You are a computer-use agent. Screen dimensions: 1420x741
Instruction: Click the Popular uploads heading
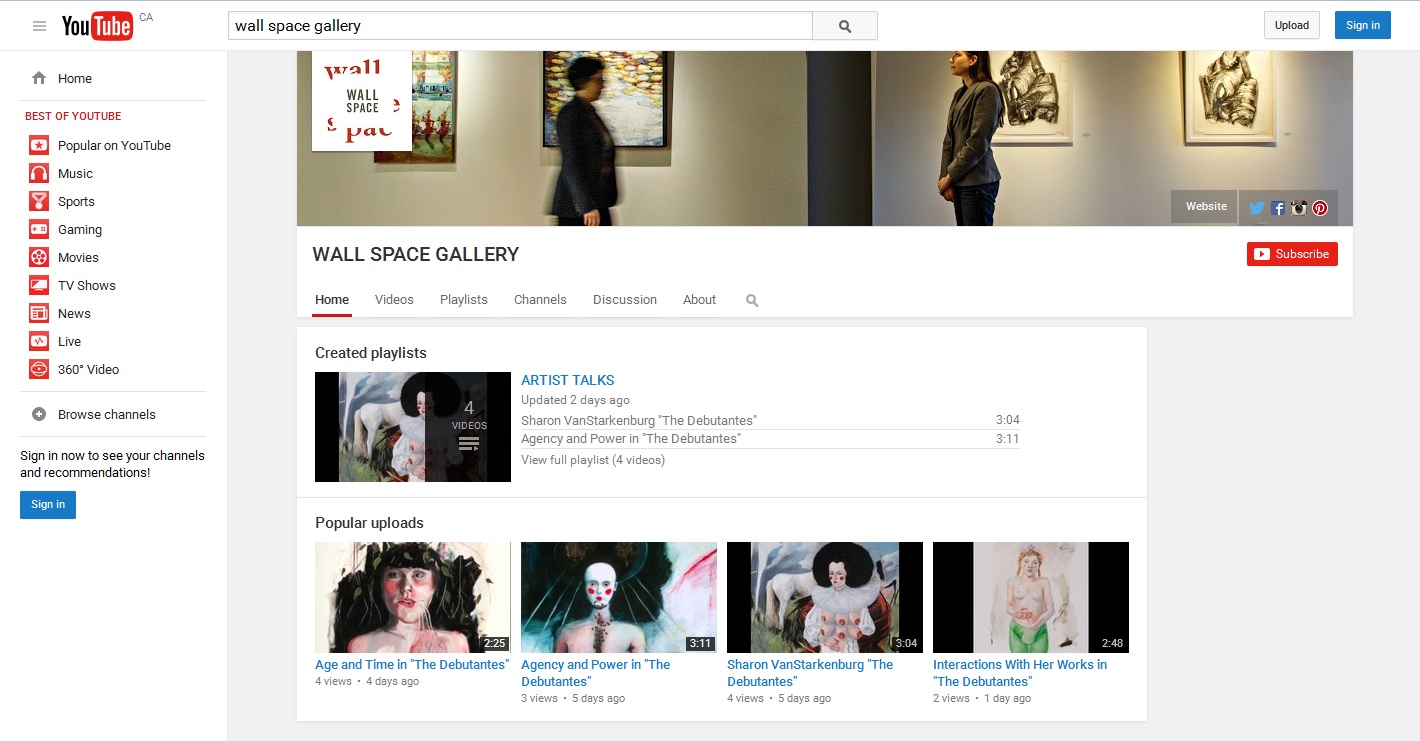tap(369, 523)
